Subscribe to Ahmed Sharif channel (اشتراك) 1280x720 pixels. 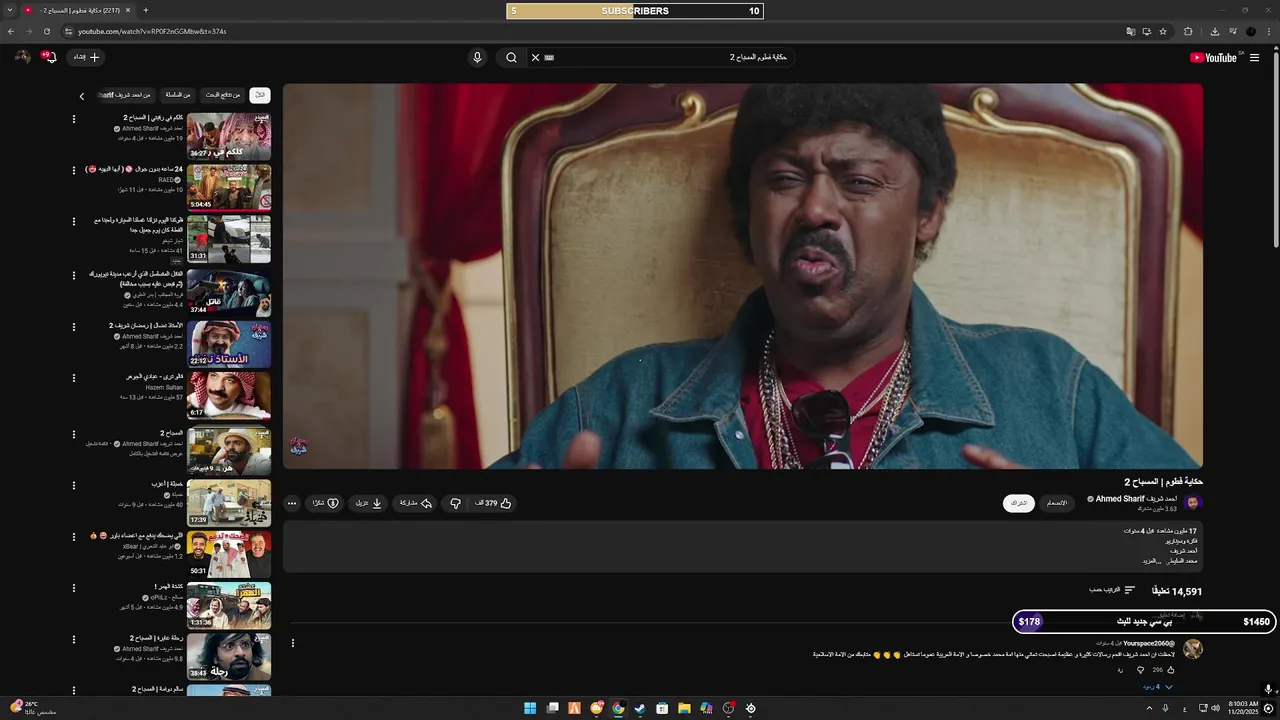pyautogui.click(x=1019, y=503)
